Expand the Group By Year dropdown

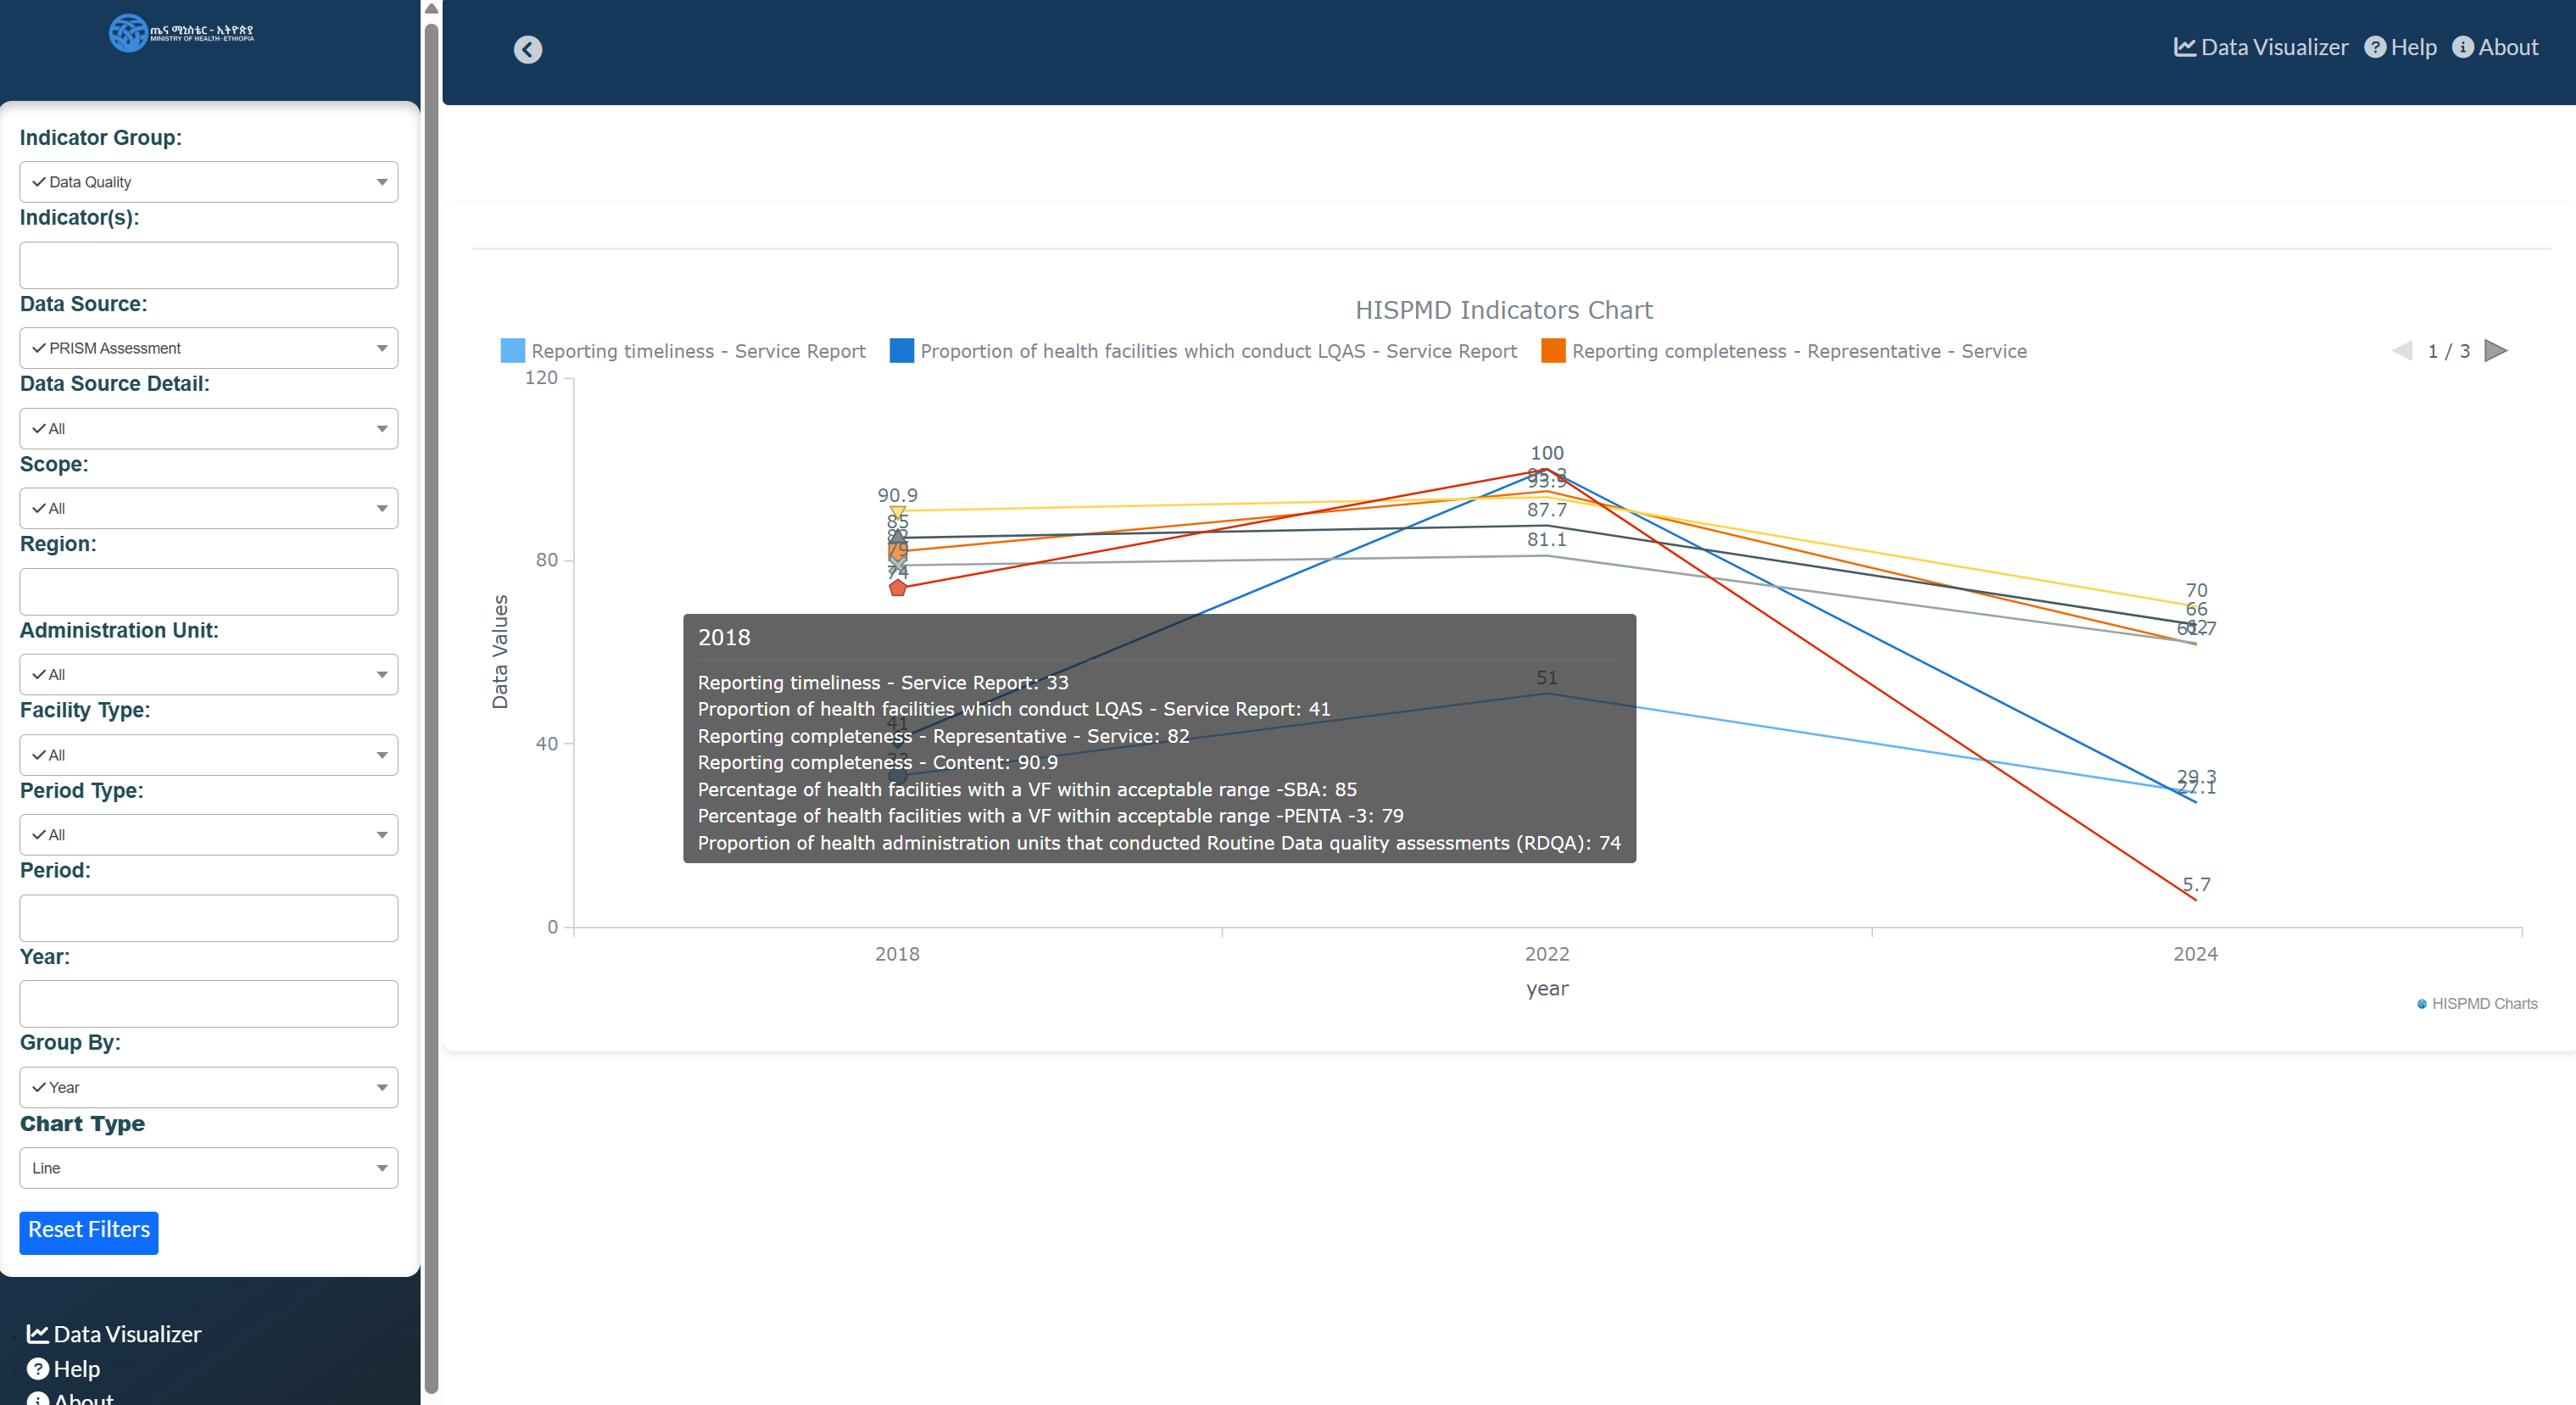tap(208, 1087)
